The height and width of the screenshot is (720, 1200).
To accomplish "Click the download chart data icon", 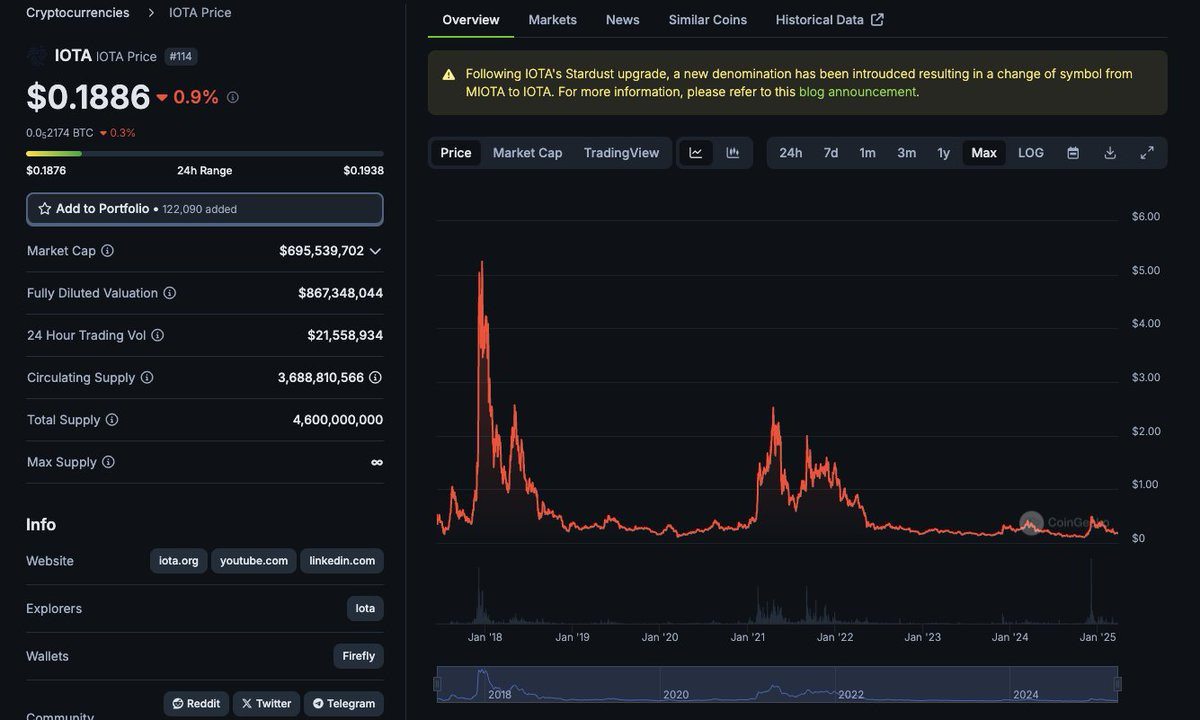I will pyautogui.click(x=1110, y=153).
